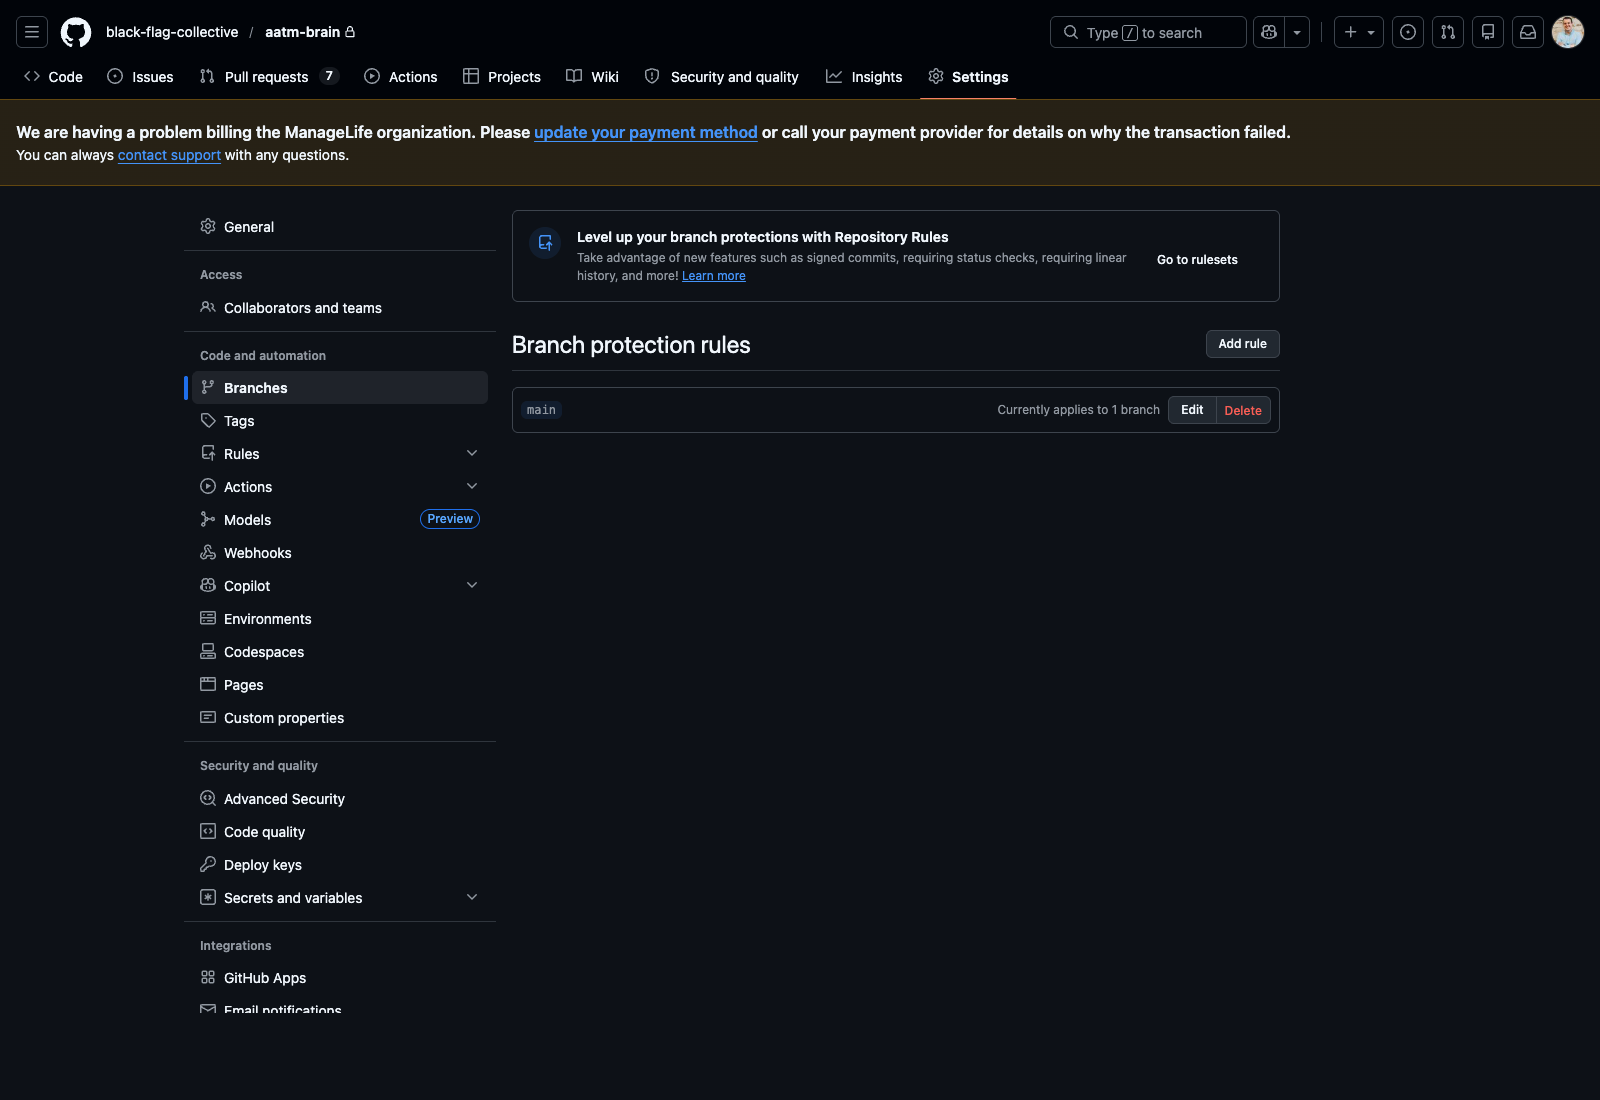Select Custom properties in sidebar
1600x1100 pixels.
[283, 717]
